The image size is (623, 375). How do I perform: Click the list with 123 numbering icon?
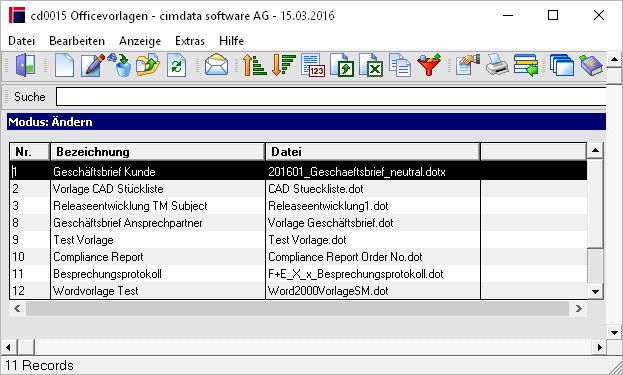[313, 65]
